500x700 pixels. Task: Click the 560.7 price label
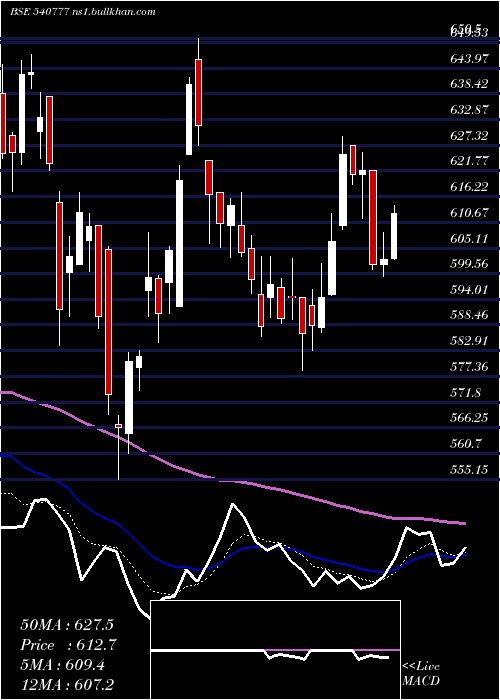(466, 444)
